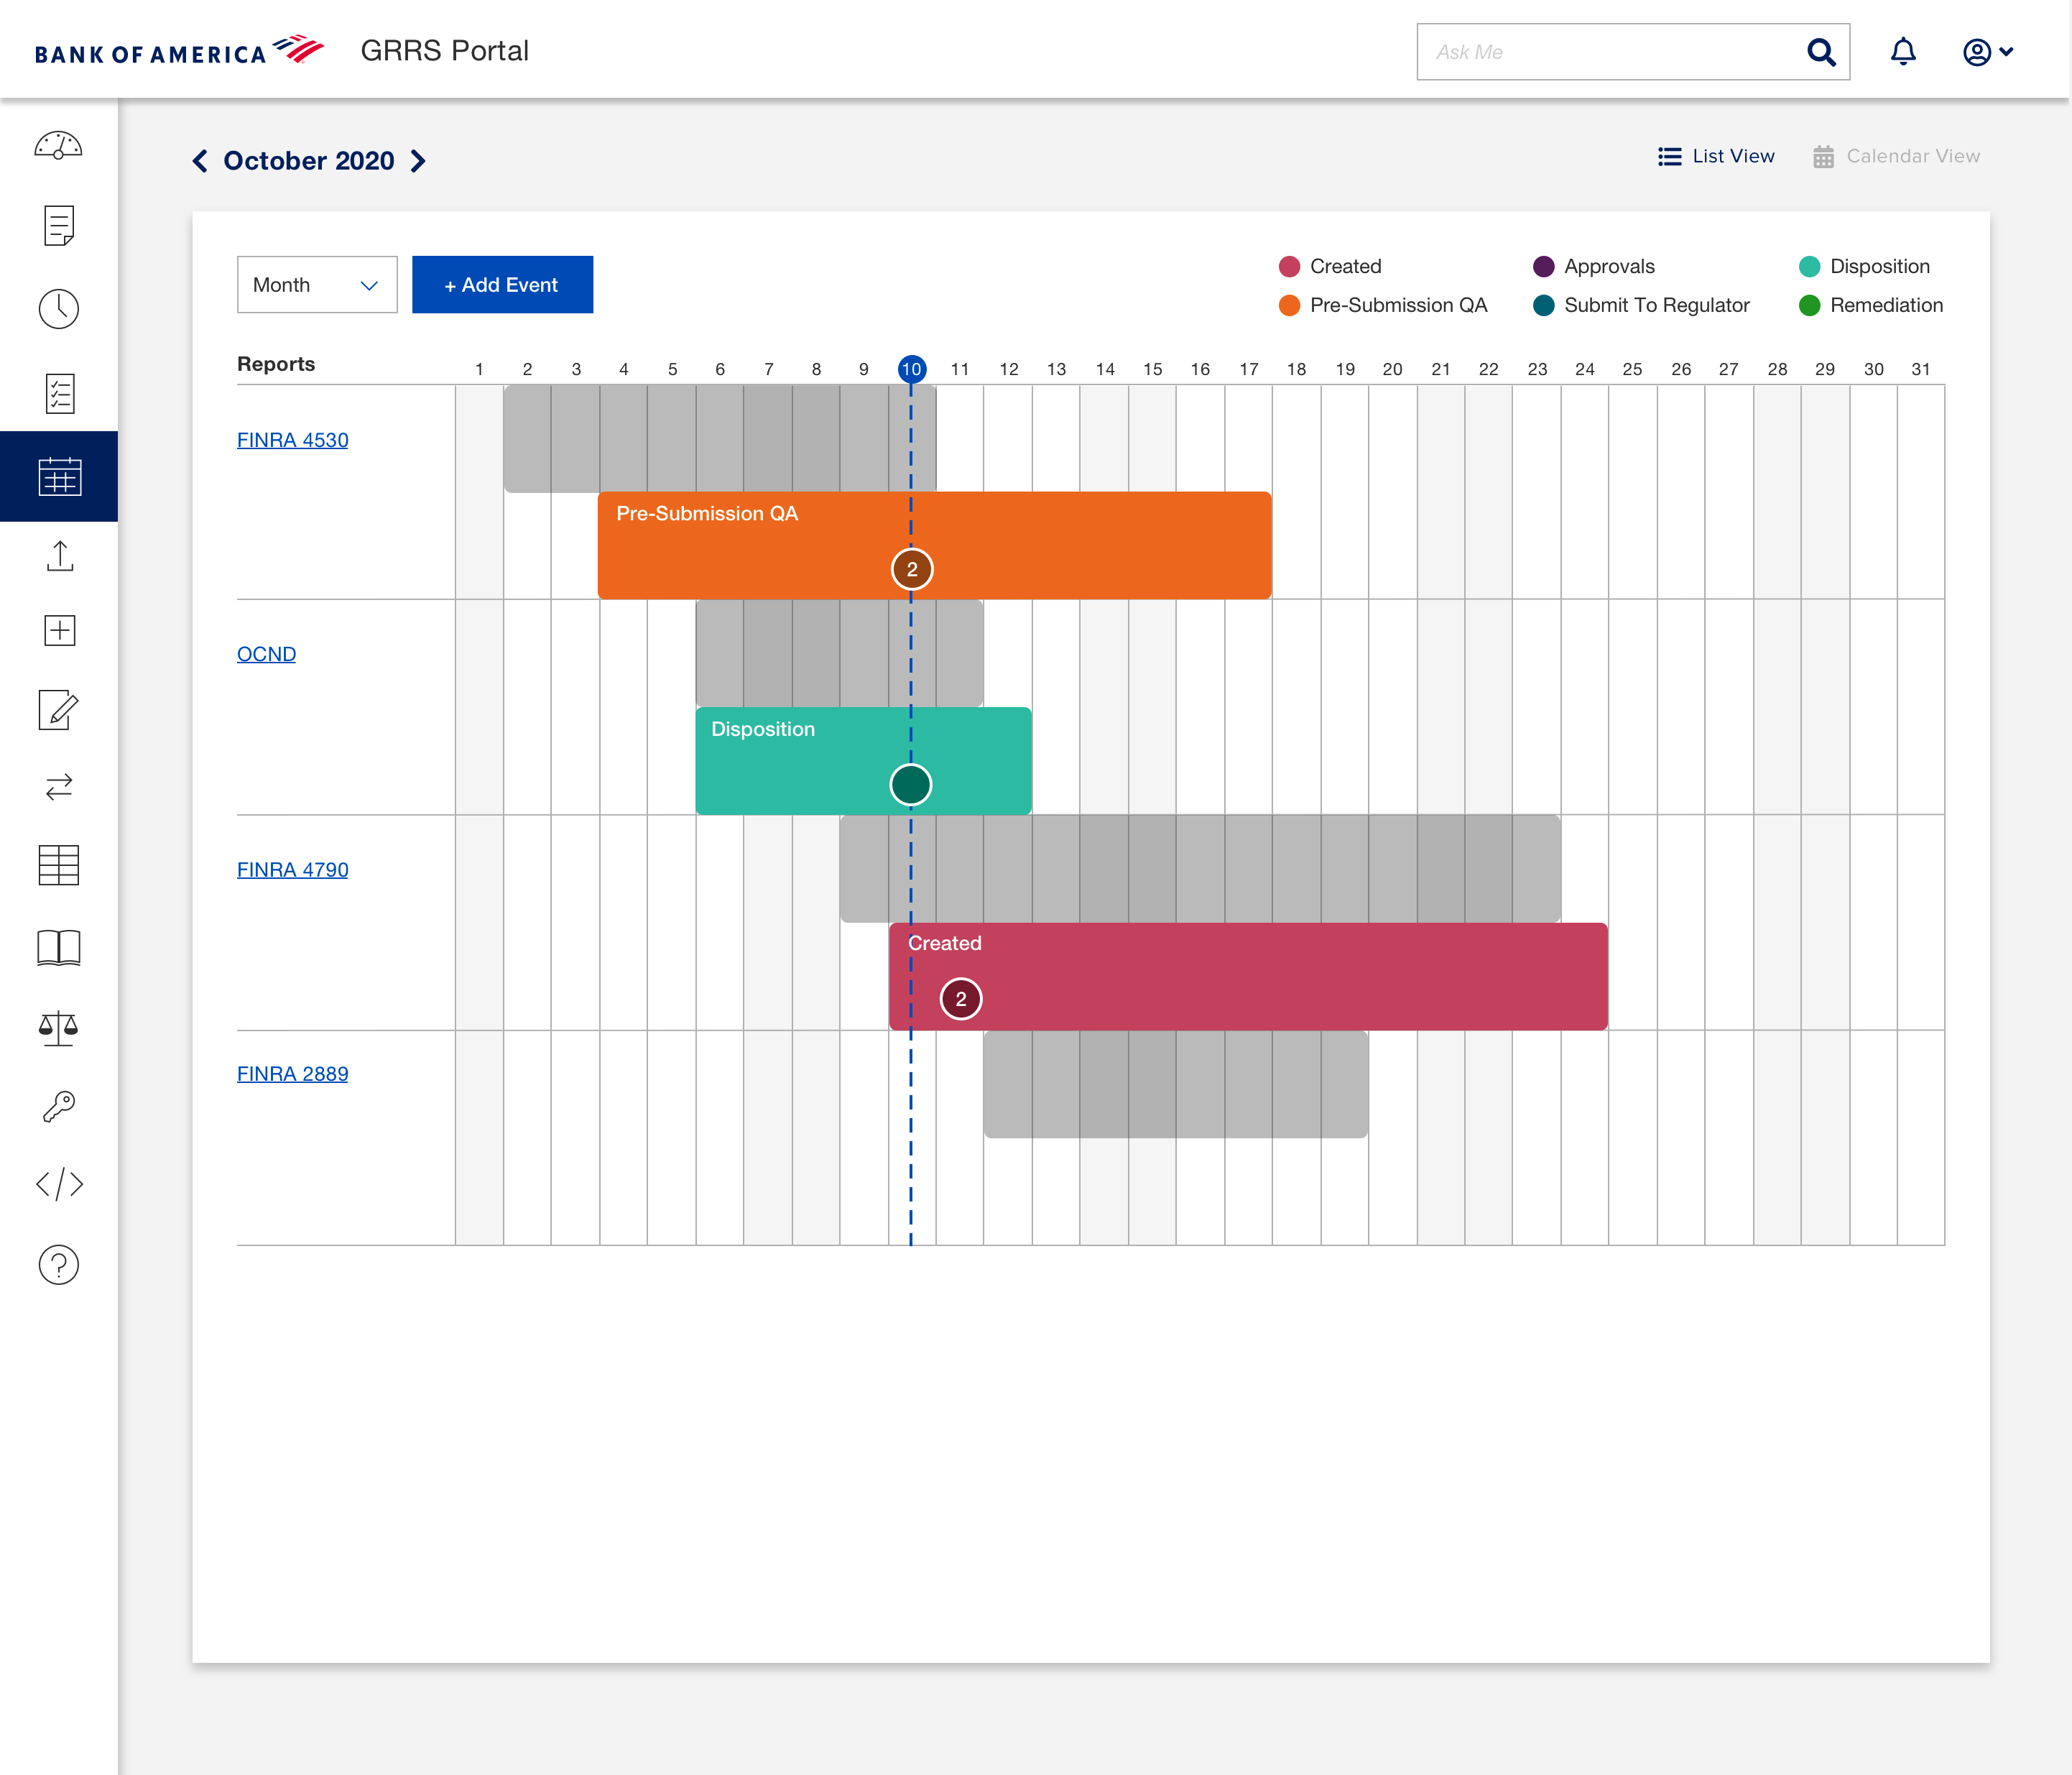
Task: Click the Ask Me search field
Action: pyautogui.click(x=1610, y=52)
